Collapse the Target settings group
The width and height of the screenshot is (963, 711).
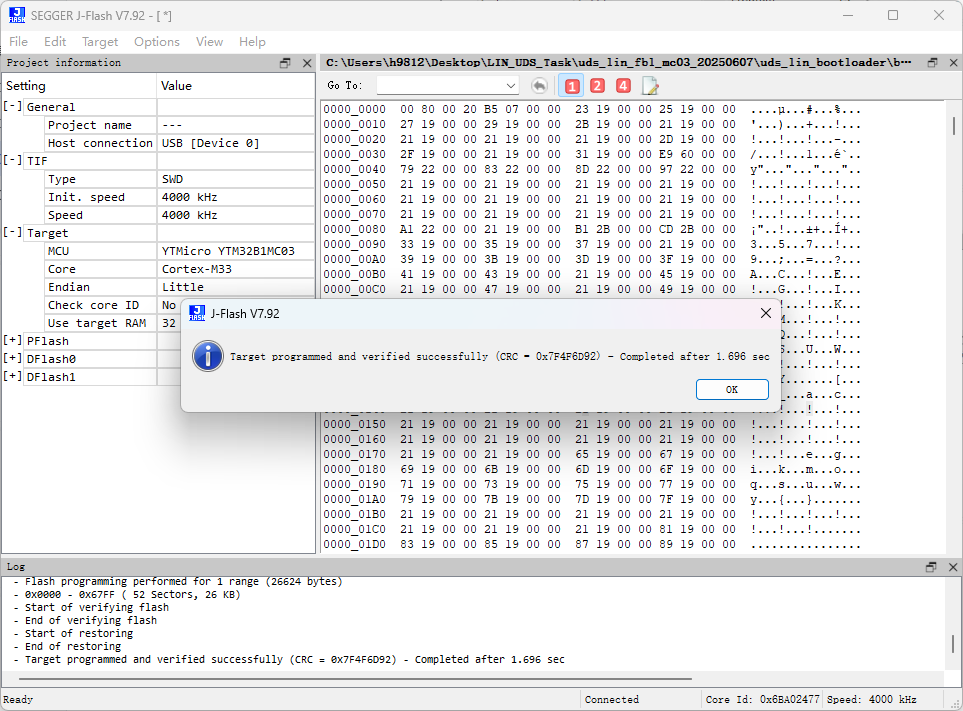coord(13,232)
